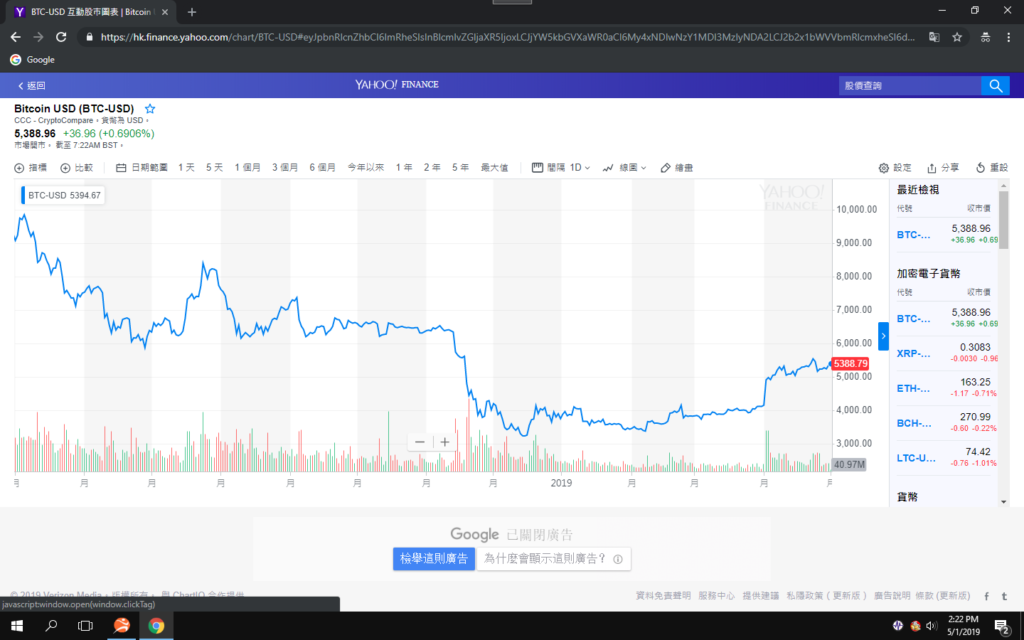Select the 3 month (3 個月) range

(x=285, y=168)
